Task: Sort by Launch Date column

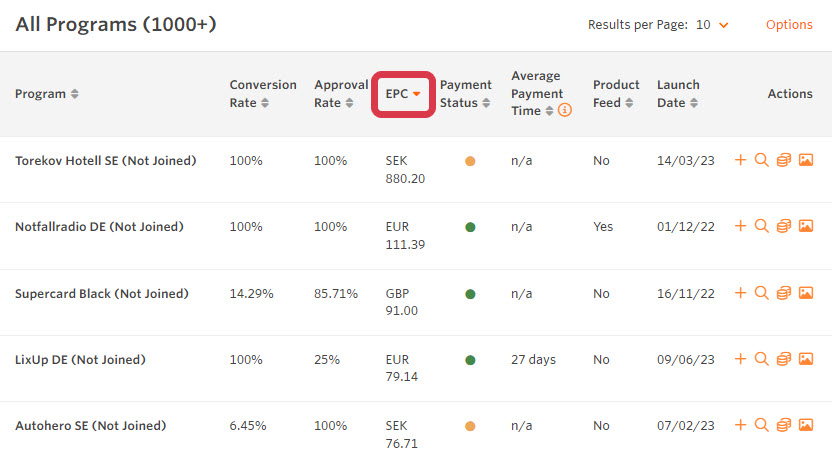Action: [x=678, y=94]
